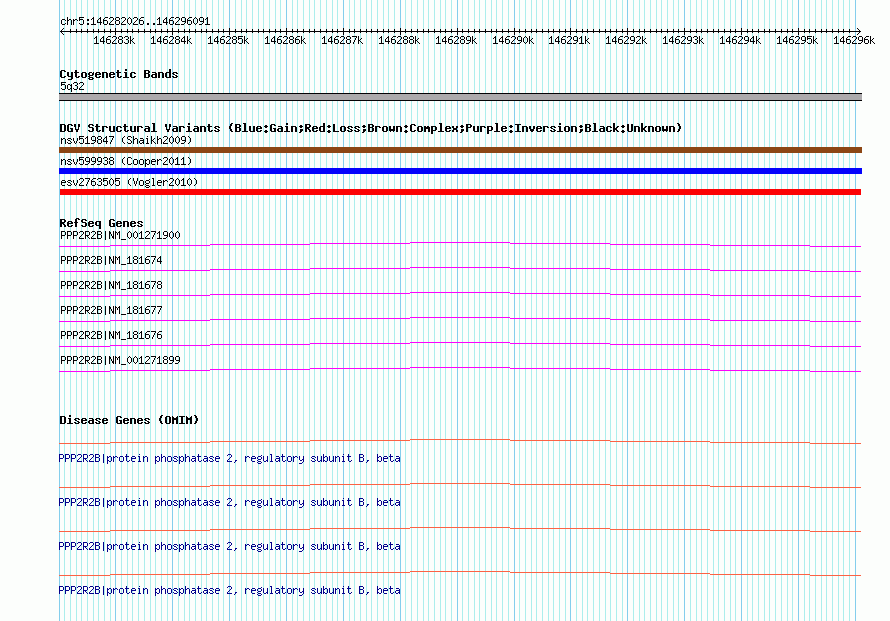The width and height of the screenshot is (890, 621).
Task: Select the red loss variant bar
Action: (460, 192)
